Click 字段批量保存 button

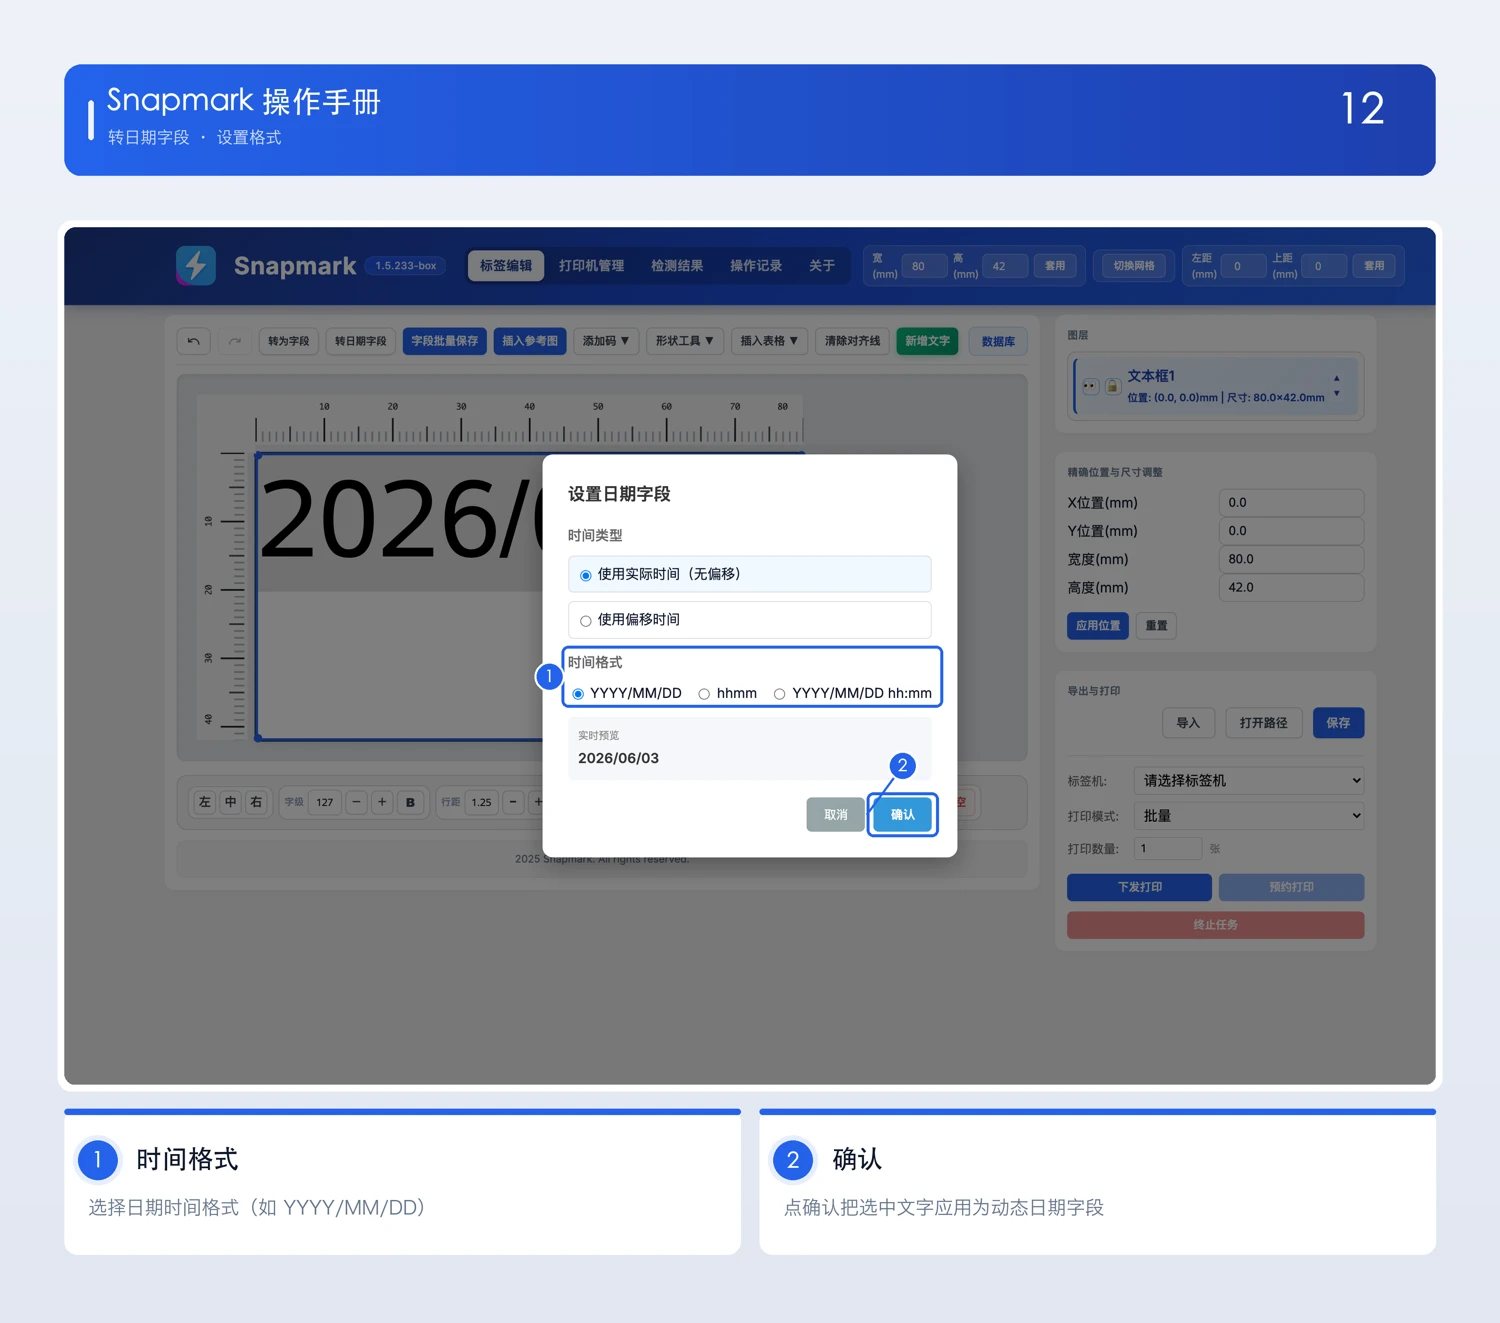pos(445,341)
